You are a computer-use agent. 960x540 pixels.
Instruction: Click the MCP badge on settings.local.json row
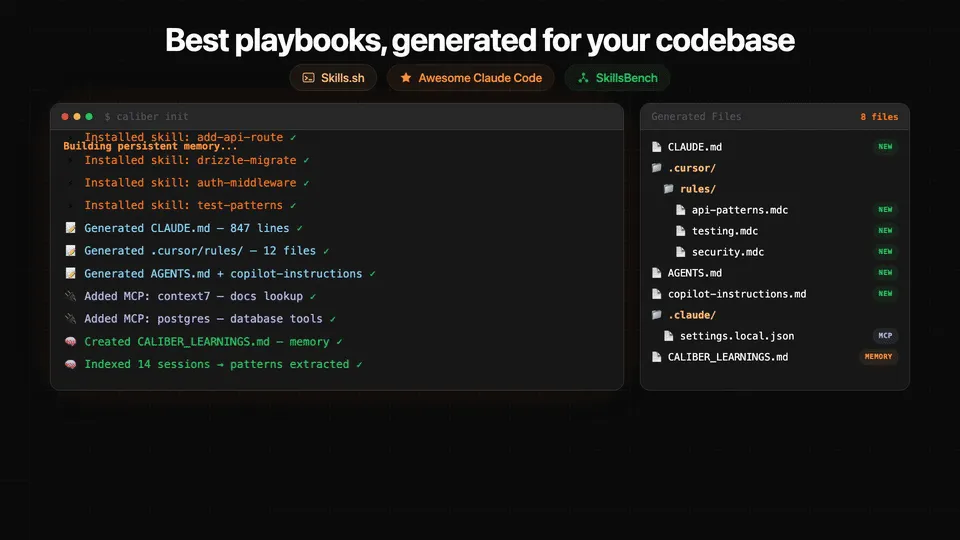[885, 336]
